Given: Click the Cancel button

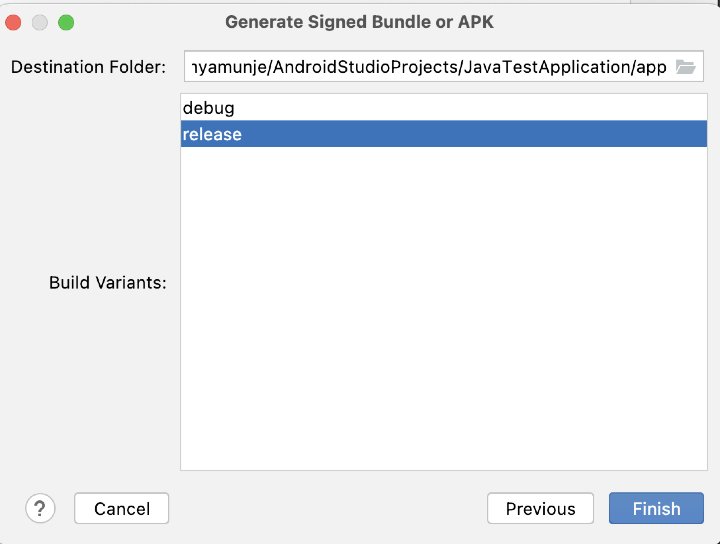Looking at the screenshot, I should tap(121, 508).
